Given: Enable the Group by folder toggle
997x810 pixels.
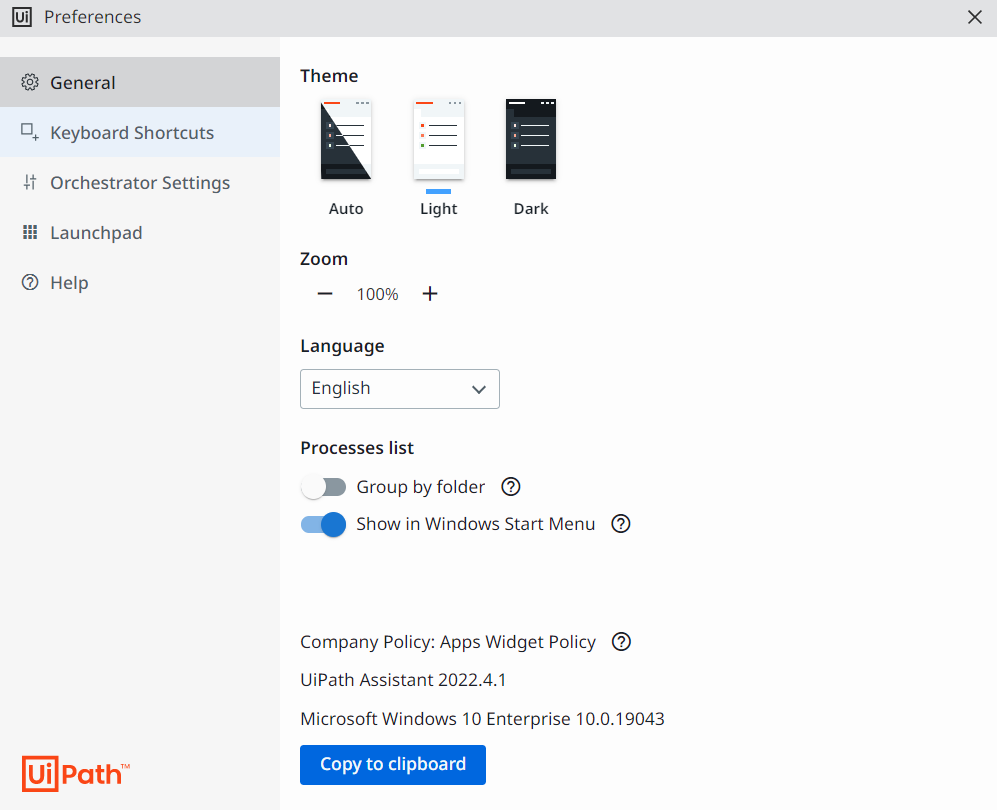Looking at the screenshot, I should (x=323, y=487).
